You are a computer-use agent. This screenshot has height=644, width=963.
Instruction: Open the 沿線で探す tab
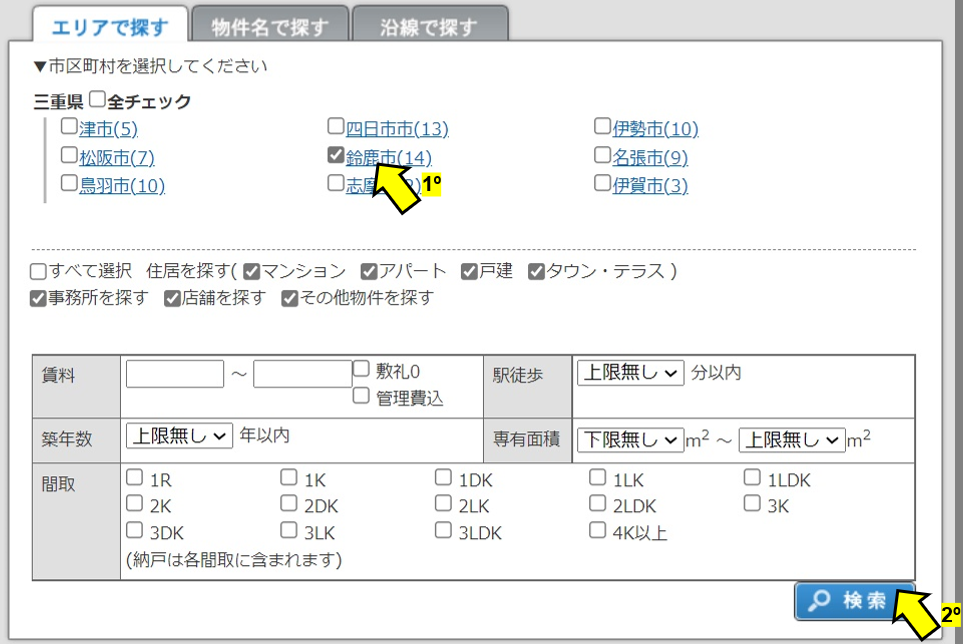[x=430, y=27]
